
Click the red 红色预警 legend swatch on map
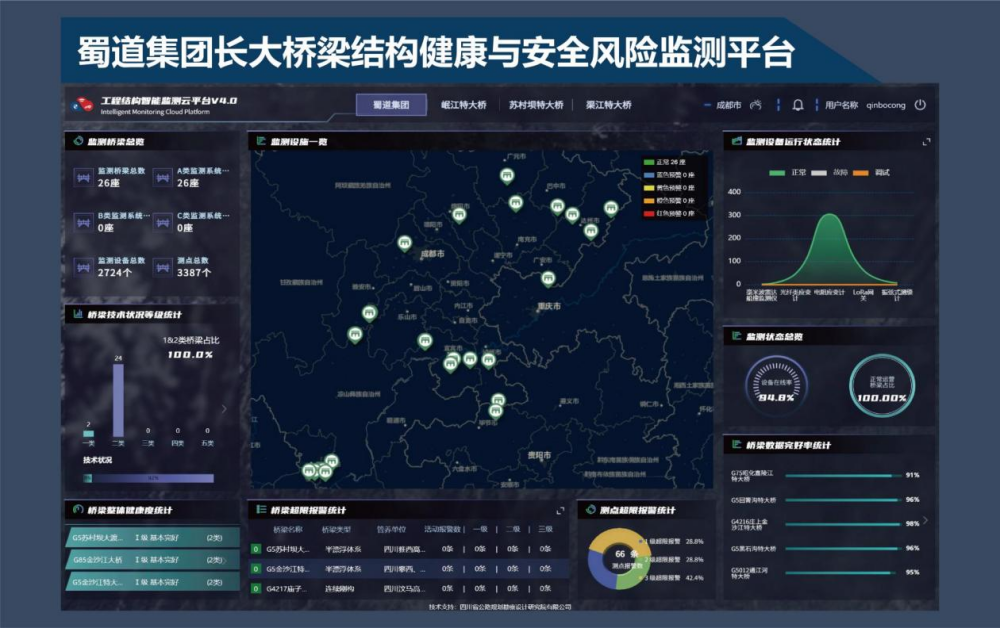pos(649,214)
